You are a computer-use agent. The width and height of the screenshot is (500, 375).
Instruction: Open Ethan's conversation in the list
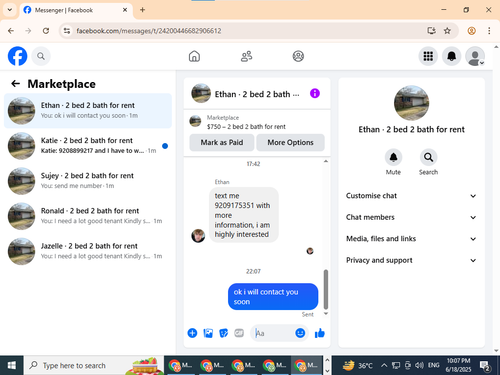pyautogui.click(x=88, y=111)
